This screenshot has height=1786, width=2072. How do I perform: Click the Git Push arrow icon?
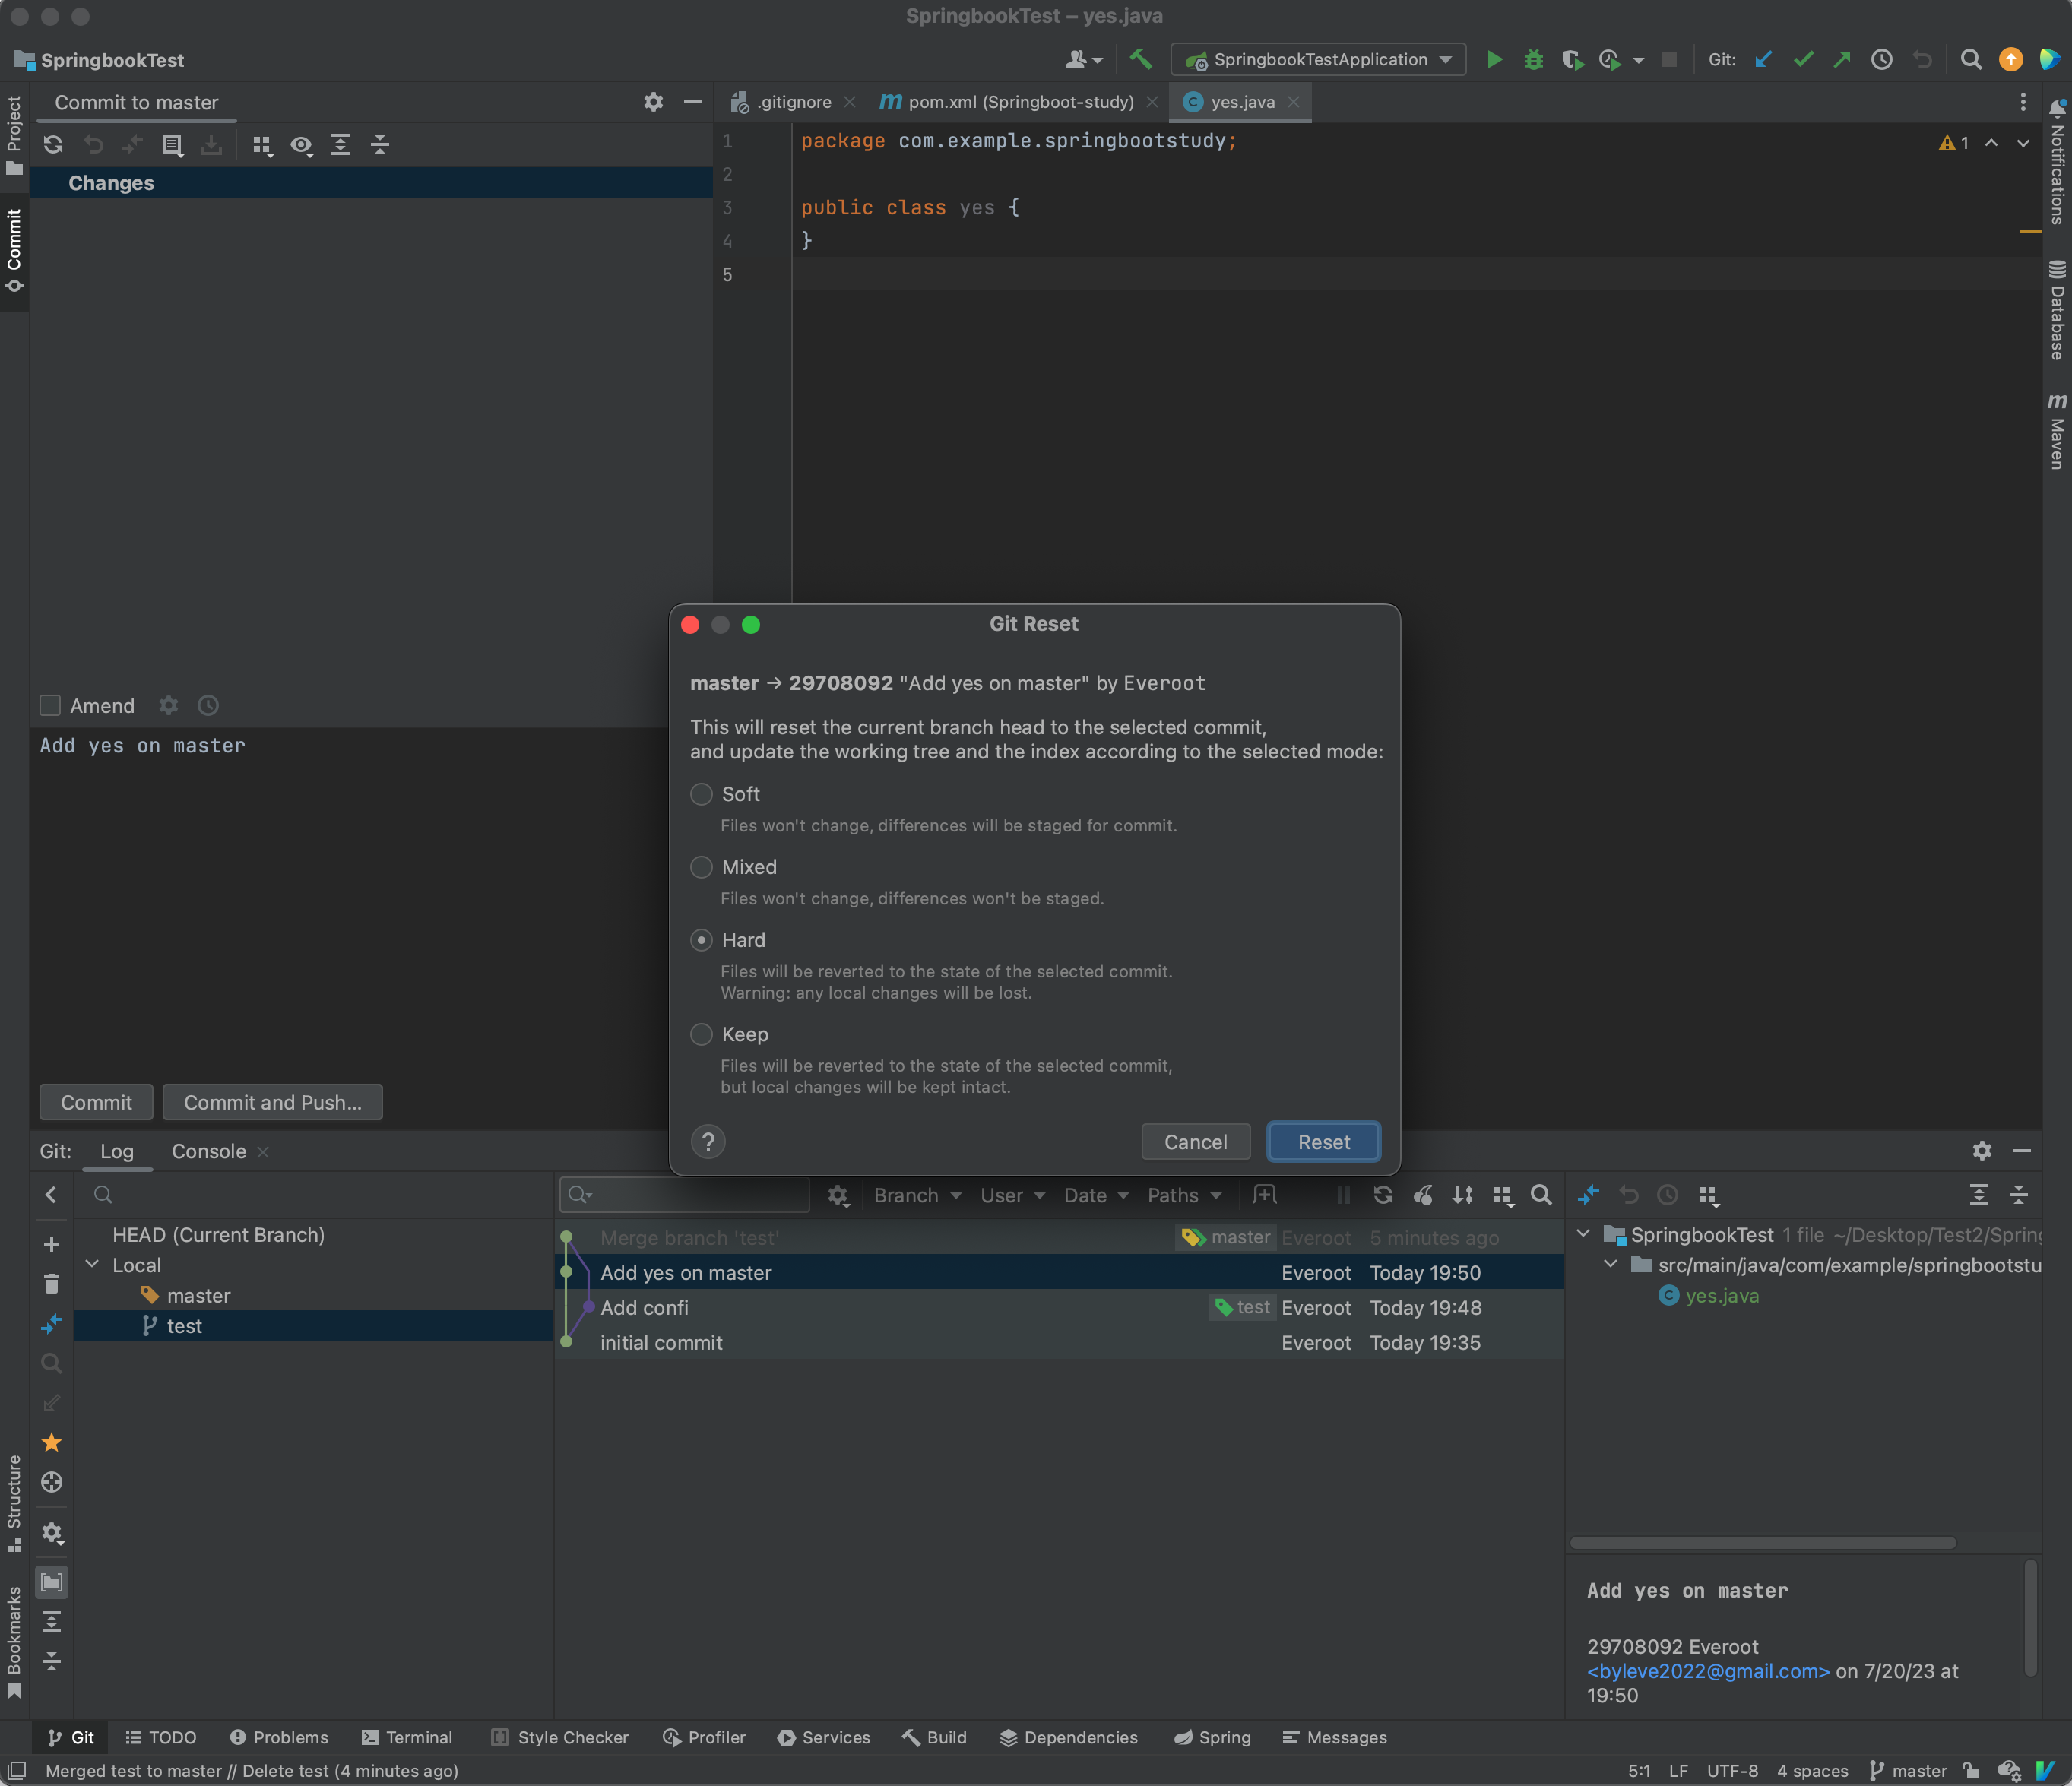click(x=1842, y=60)
